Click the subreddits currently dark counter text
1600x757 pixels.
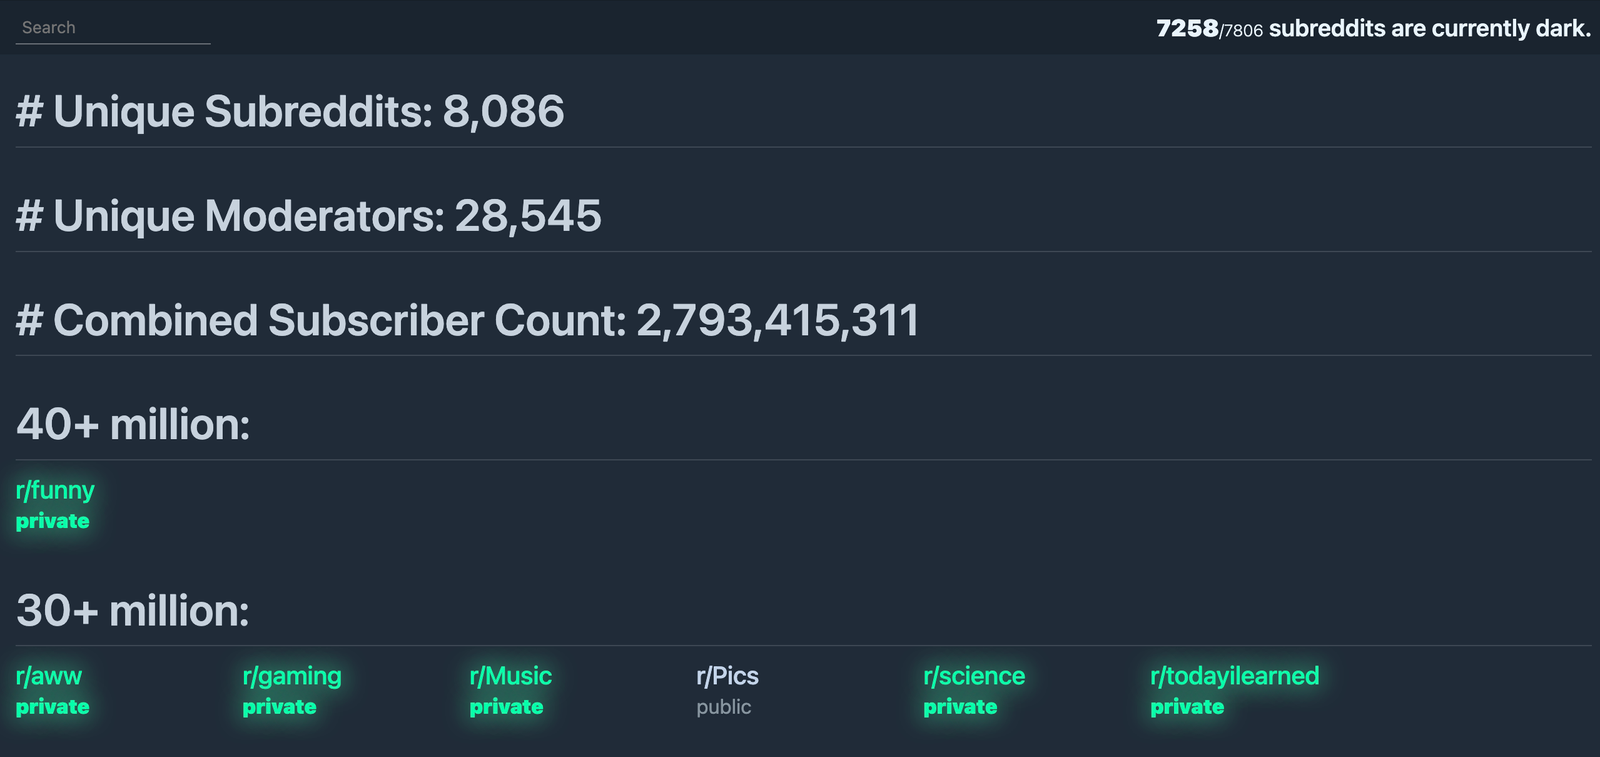[1373, 28]
